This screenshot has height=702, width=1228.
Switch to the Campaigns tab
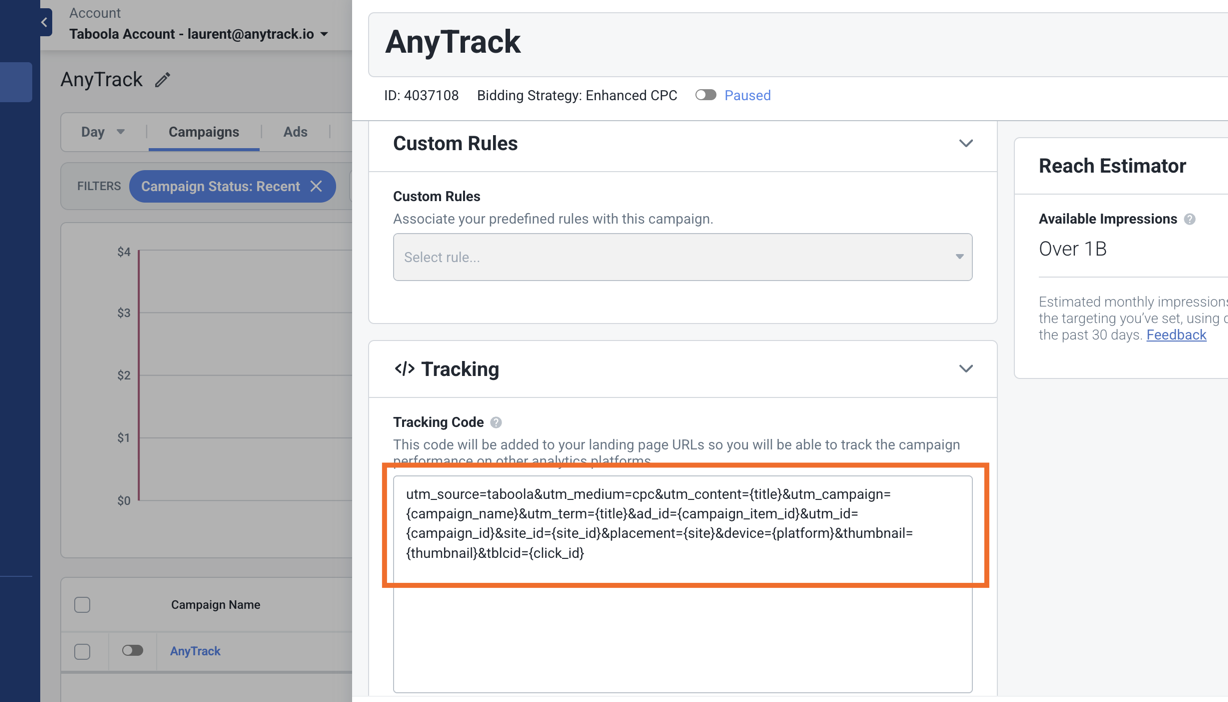pos(204,132)
